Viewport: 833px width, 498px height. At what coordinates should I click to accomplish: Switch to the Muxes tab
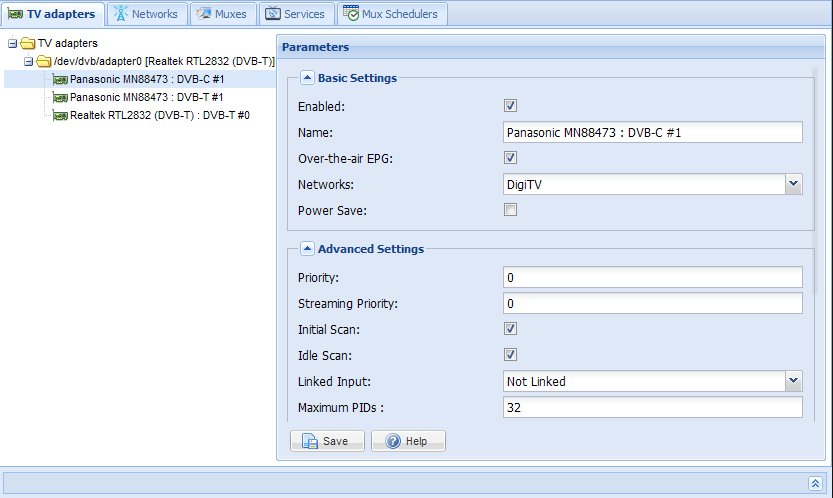pyautogui.click(x=223, y=14)
